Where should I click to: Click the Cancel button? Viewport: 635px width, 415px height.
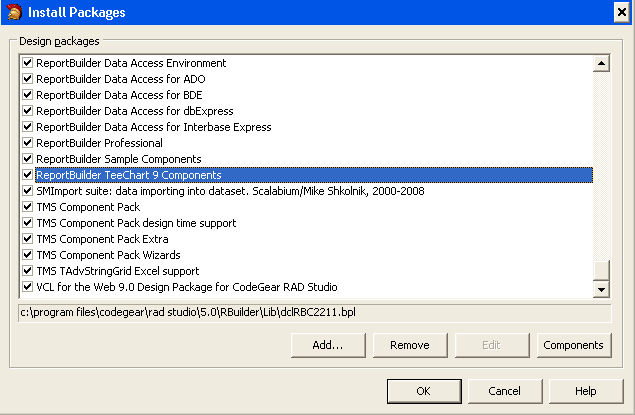[x=505, y=391]
